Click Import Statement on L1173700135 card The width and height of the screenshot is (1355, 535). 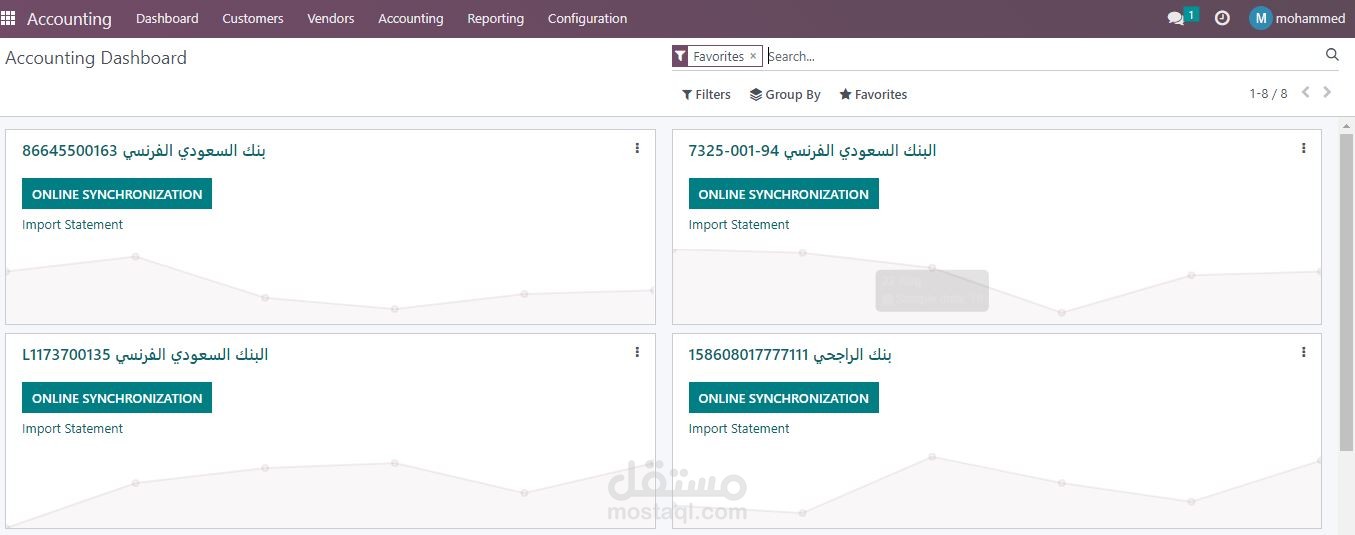[73, 429]
